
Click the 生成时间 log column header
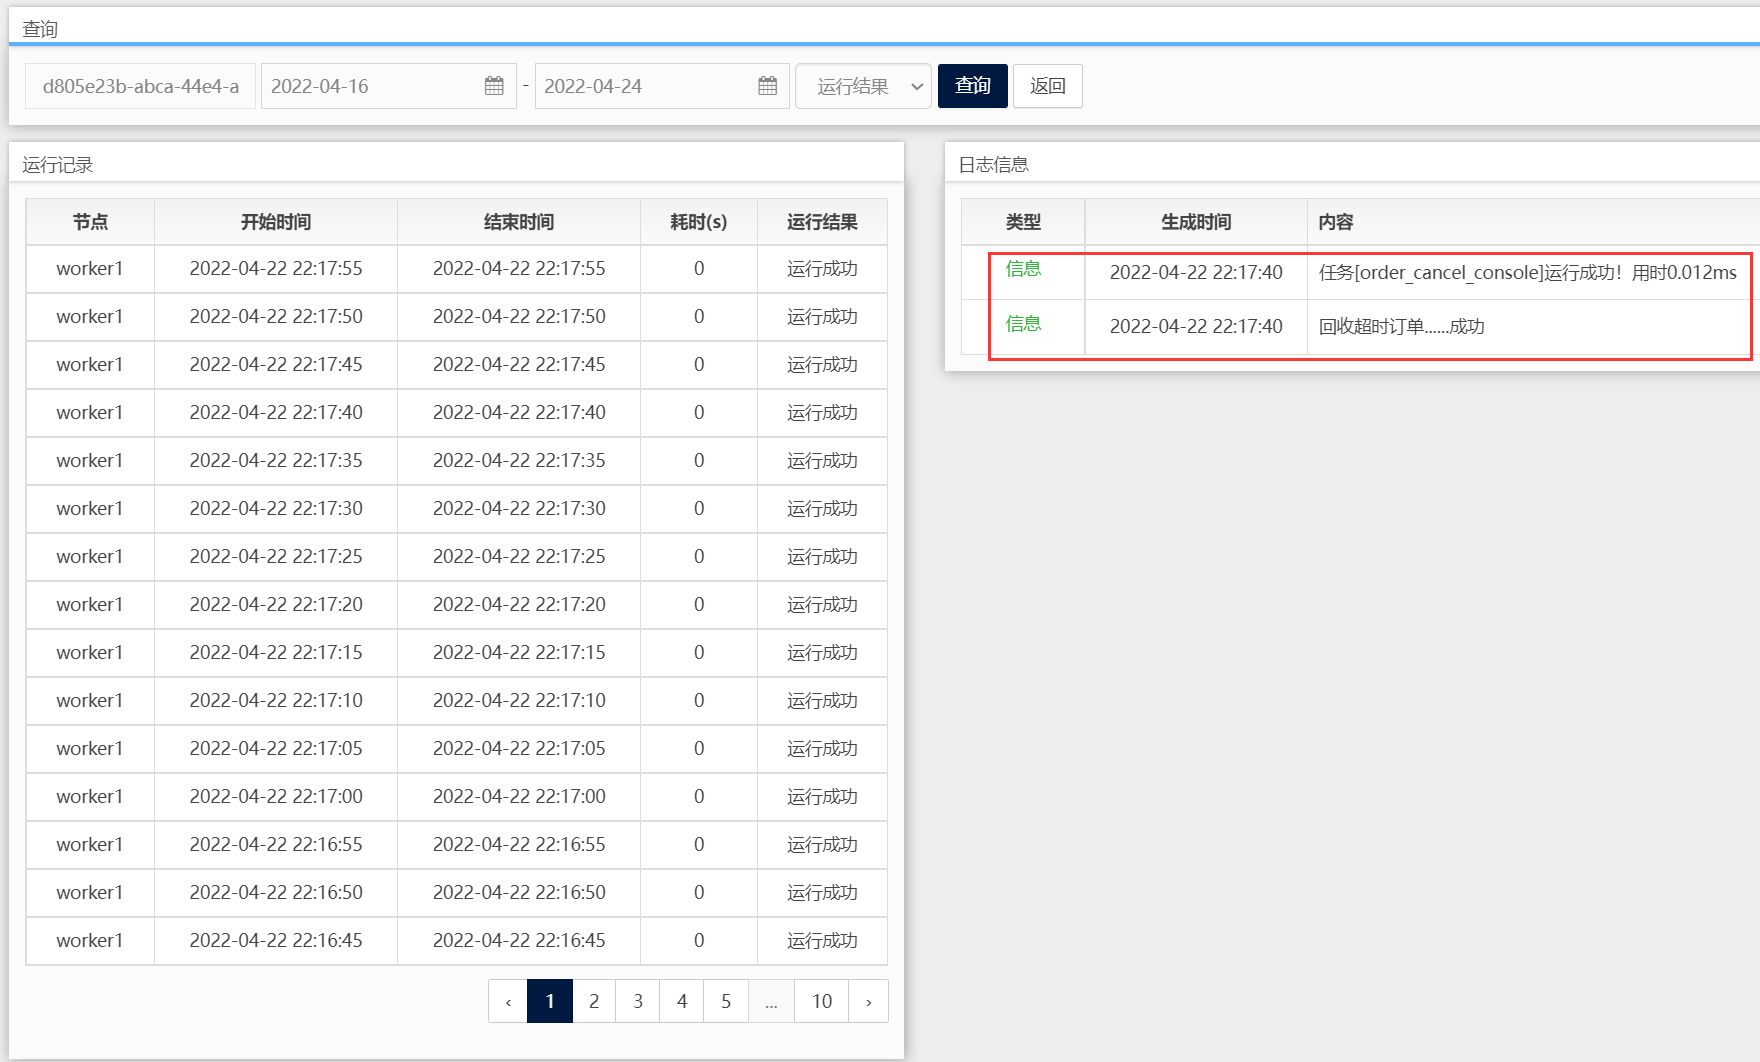[x=1196, y=222]
